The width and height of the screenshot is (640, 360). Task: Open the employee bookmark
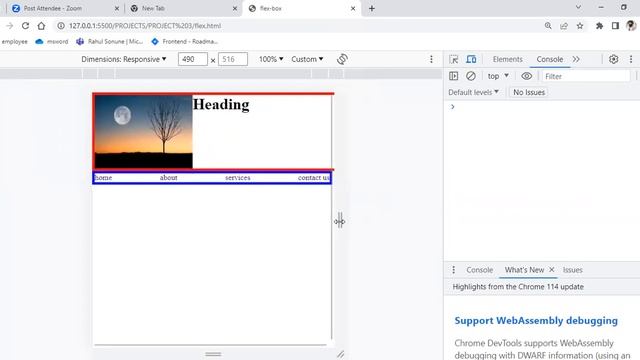15,41
